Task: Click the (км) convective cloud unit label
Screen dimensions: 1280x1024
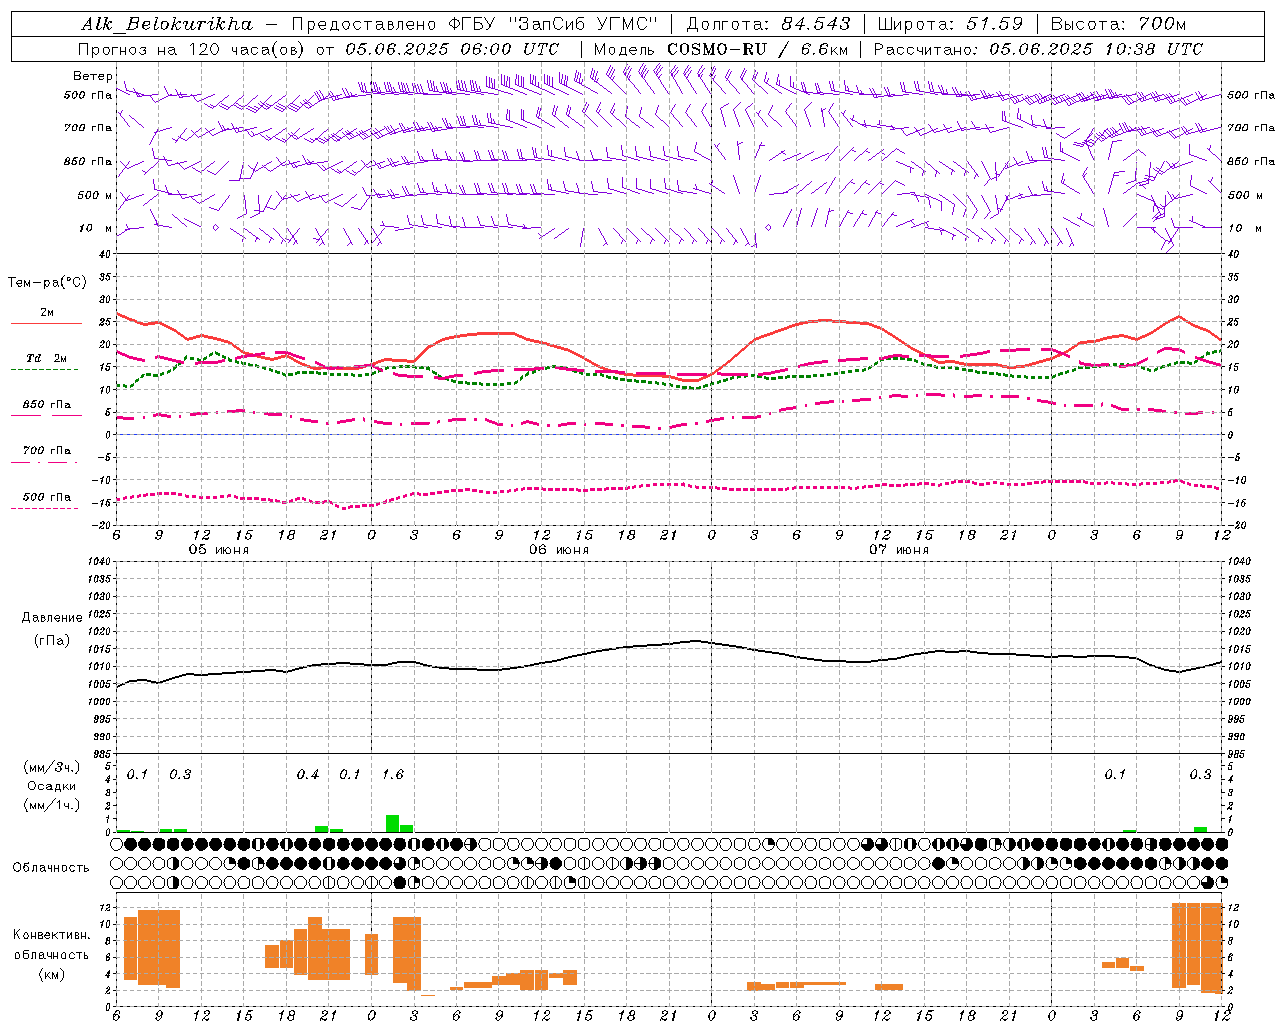Action: (x=52, y=974)
